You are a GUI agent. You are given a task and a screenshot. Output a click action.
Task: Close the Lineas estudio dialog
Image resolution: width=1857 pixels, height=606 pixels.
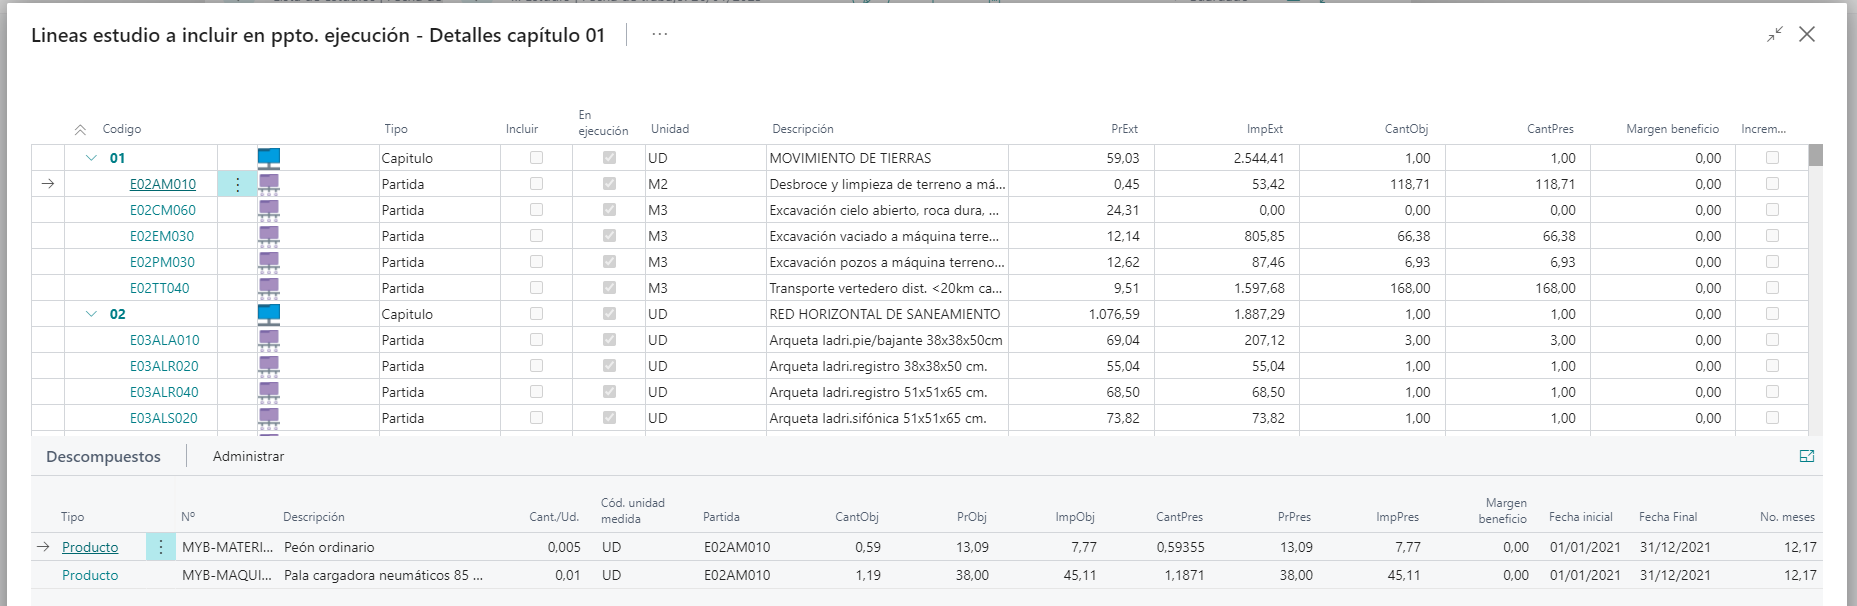[x=1807, y=34]
